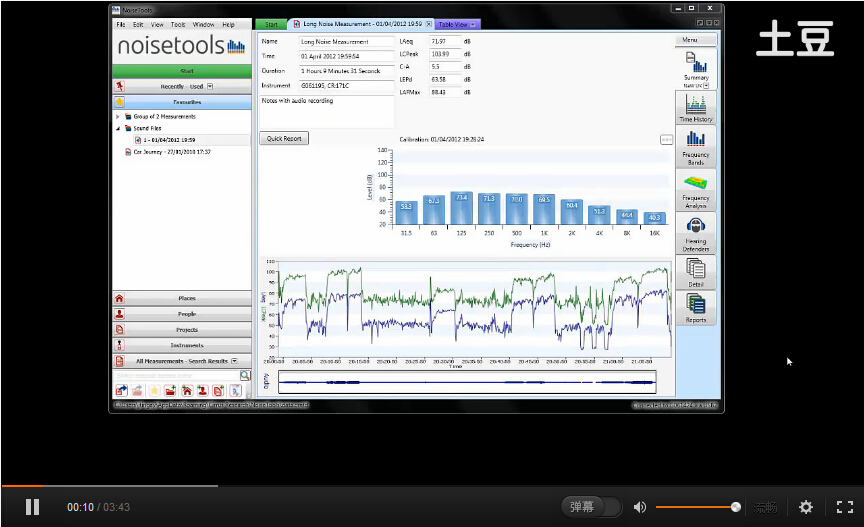Click the export arrow toolbar icon

(x=121, y=391)
